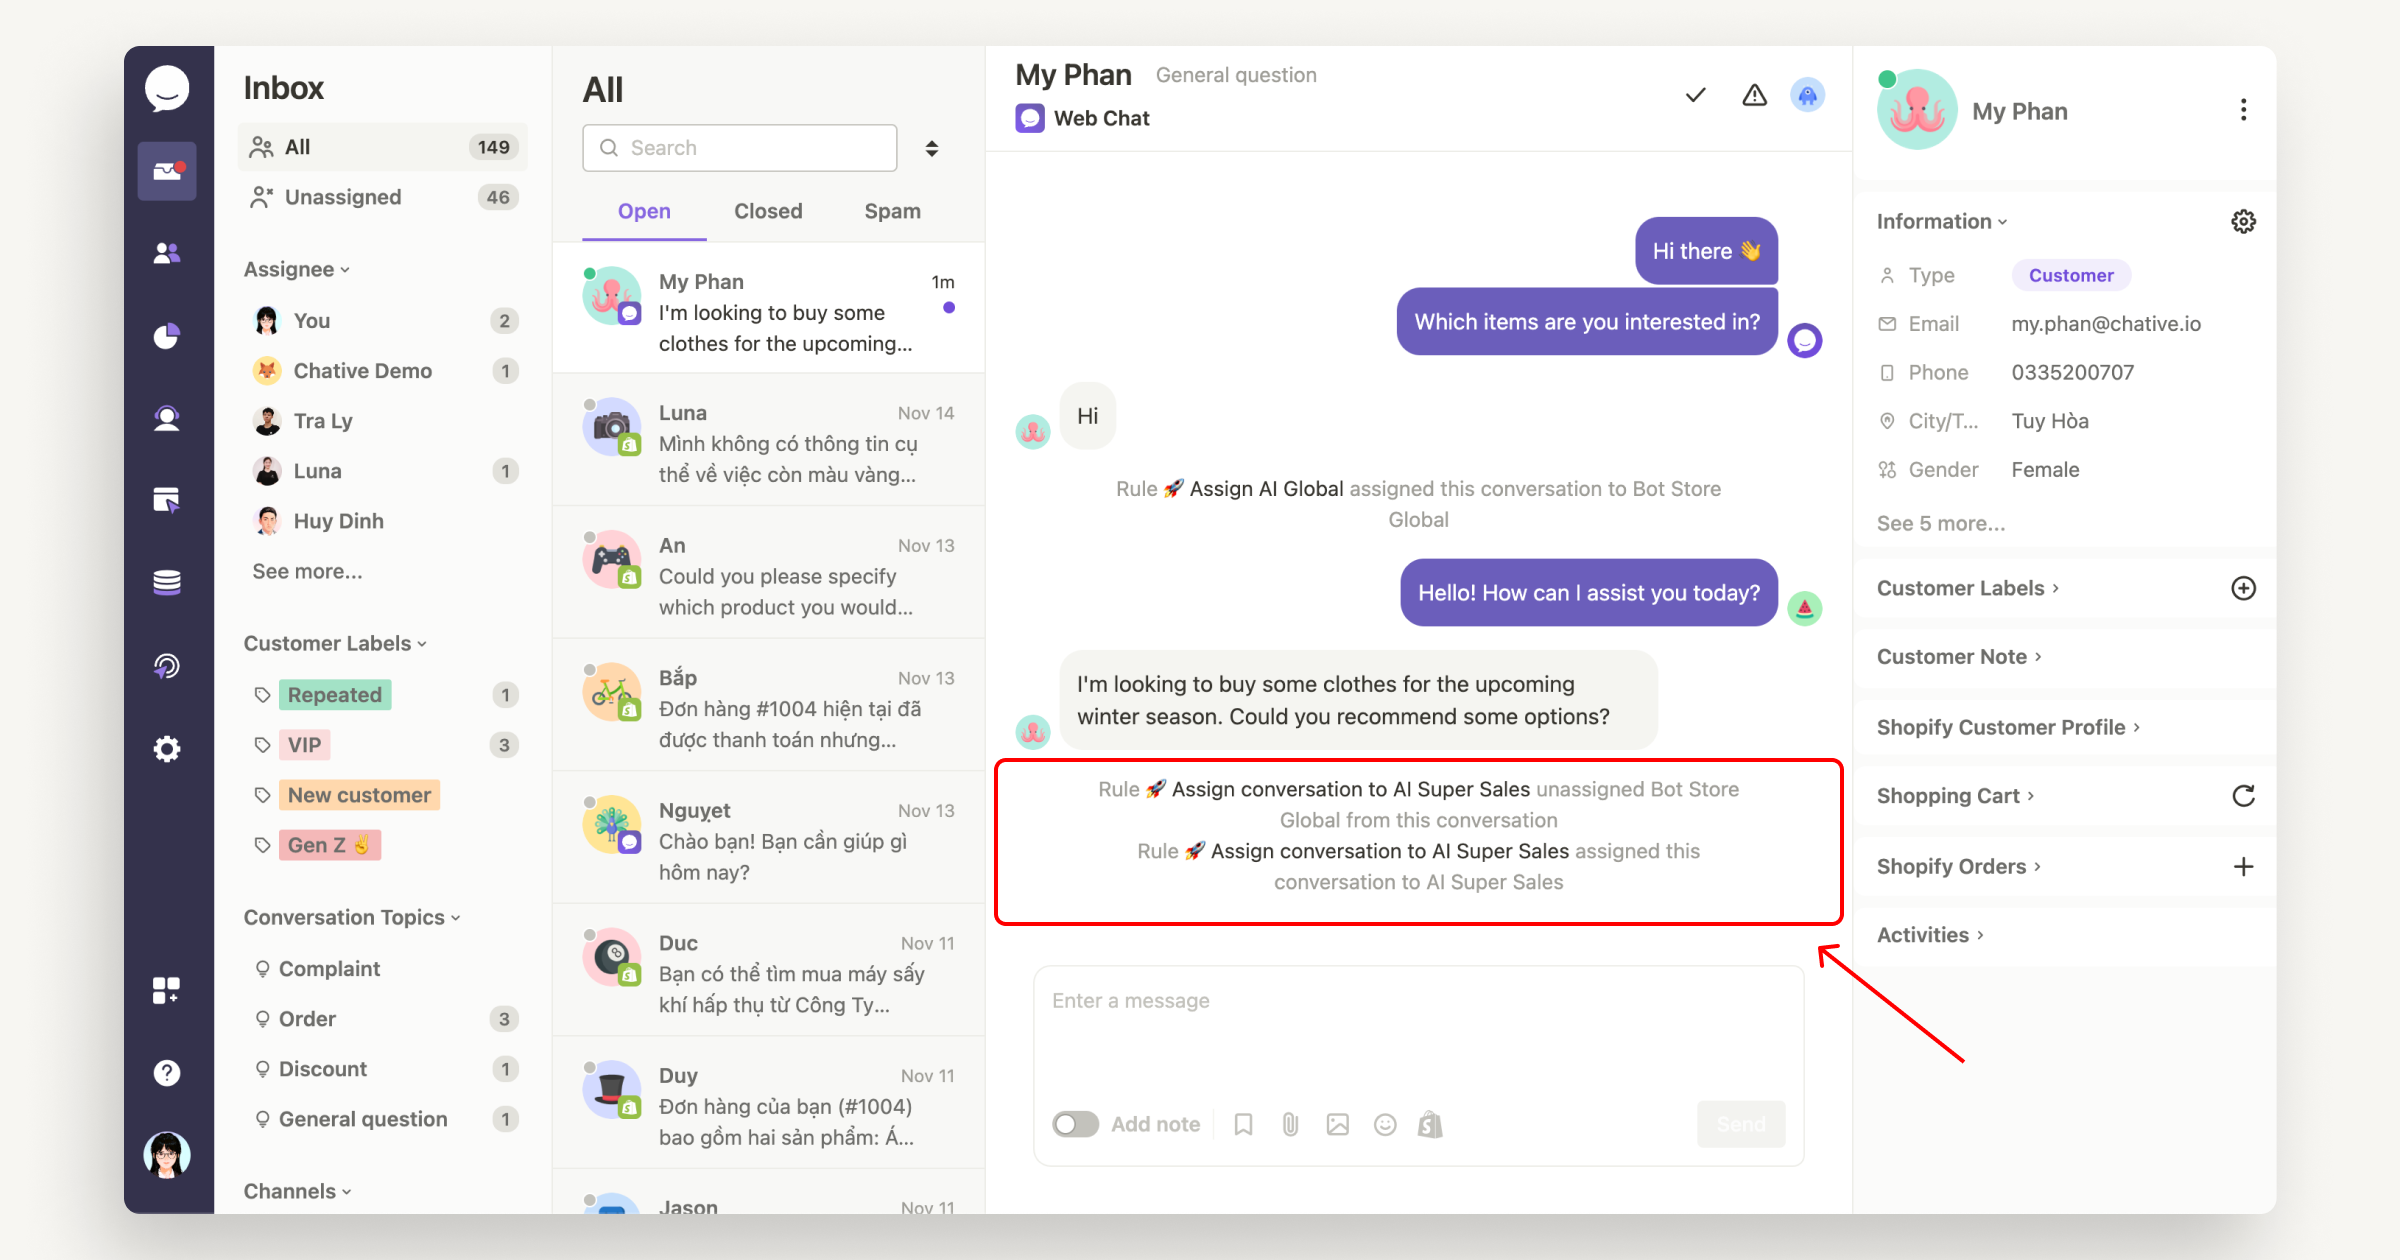The width and height of the screenshot is (2400, 1260).
Task: Refresh the Shopping Cart data
Action: 2244,795
